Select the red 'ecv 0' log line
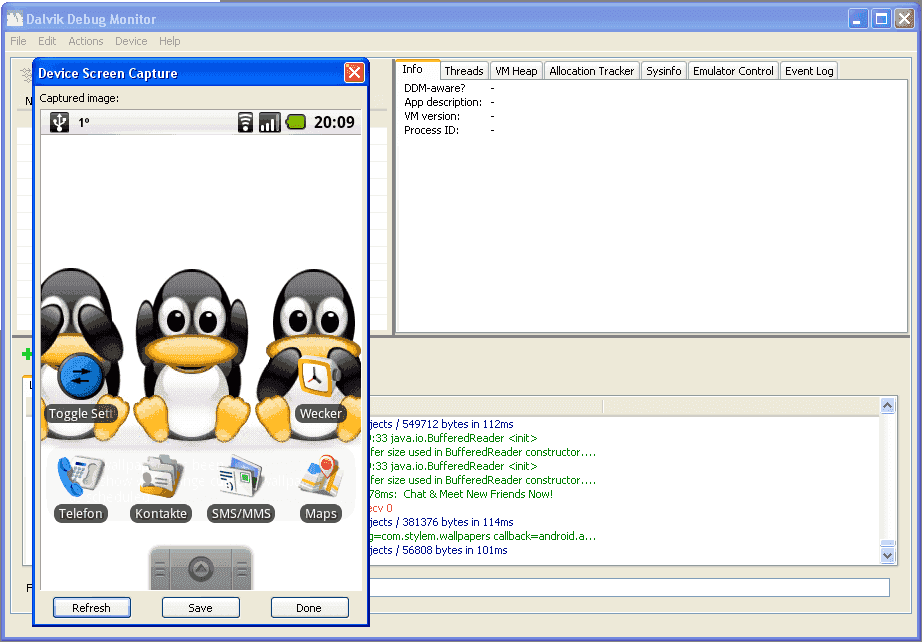Viewport: 922px width, 642px height. point(381,508)
